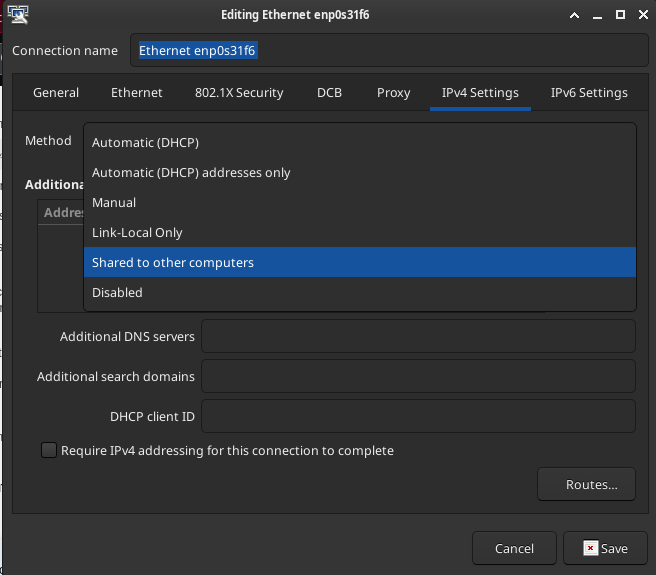
Task: Open the 802.1X Security tab
Action: coord(239,92)
